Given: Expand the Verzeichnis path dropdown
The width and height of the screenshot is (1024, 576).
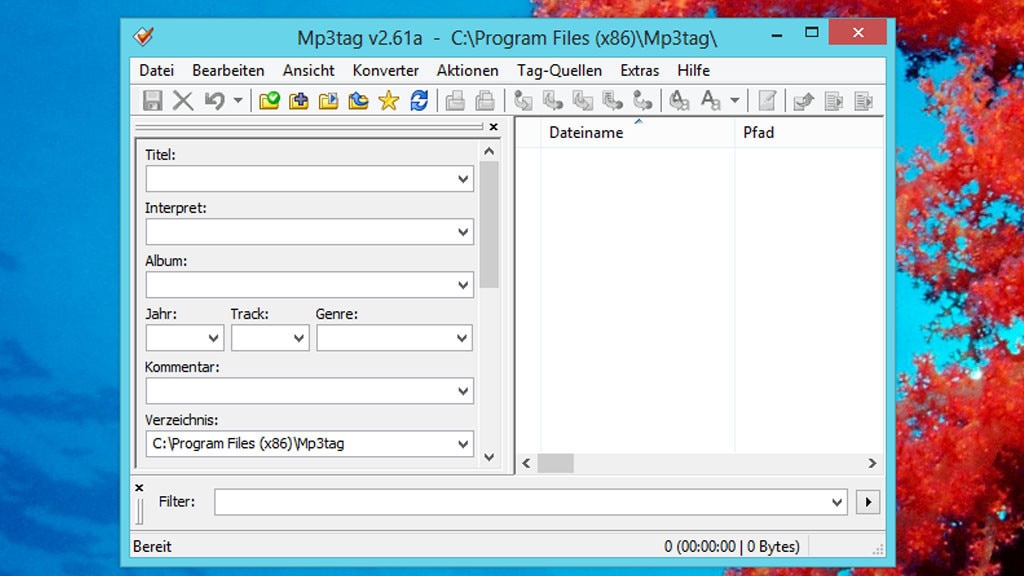Looking at the screenshot, I should (x=463, y=443).
